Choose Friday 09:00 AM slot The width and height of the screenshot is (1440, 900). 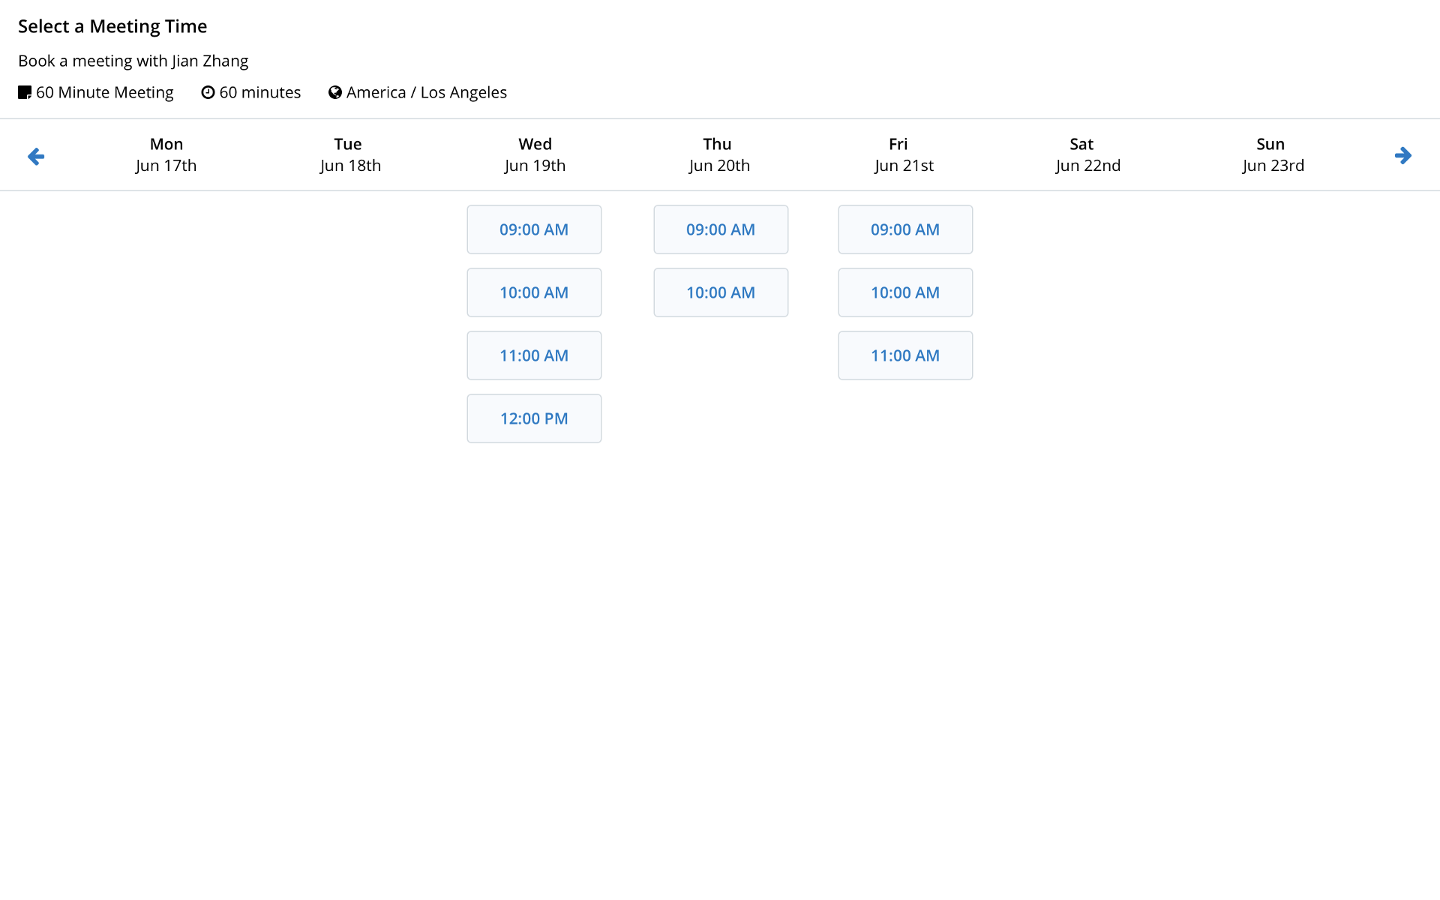(905, 230)
